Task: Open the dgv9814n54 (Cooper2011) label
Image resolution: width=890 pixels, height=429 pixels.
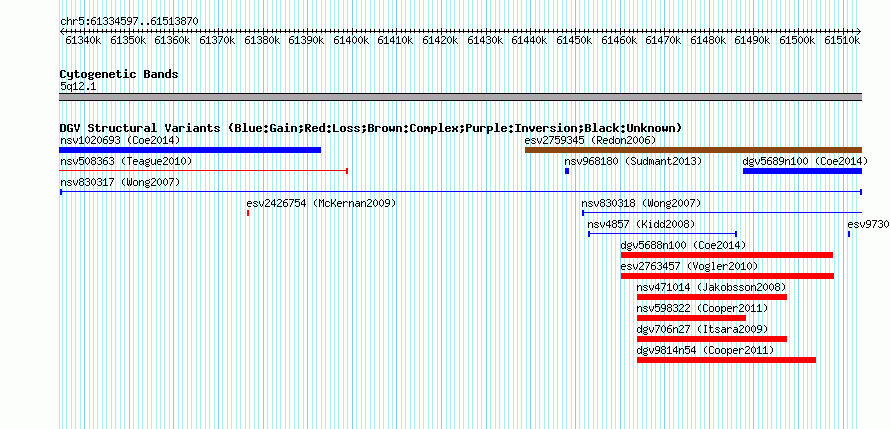Action: 706,351
